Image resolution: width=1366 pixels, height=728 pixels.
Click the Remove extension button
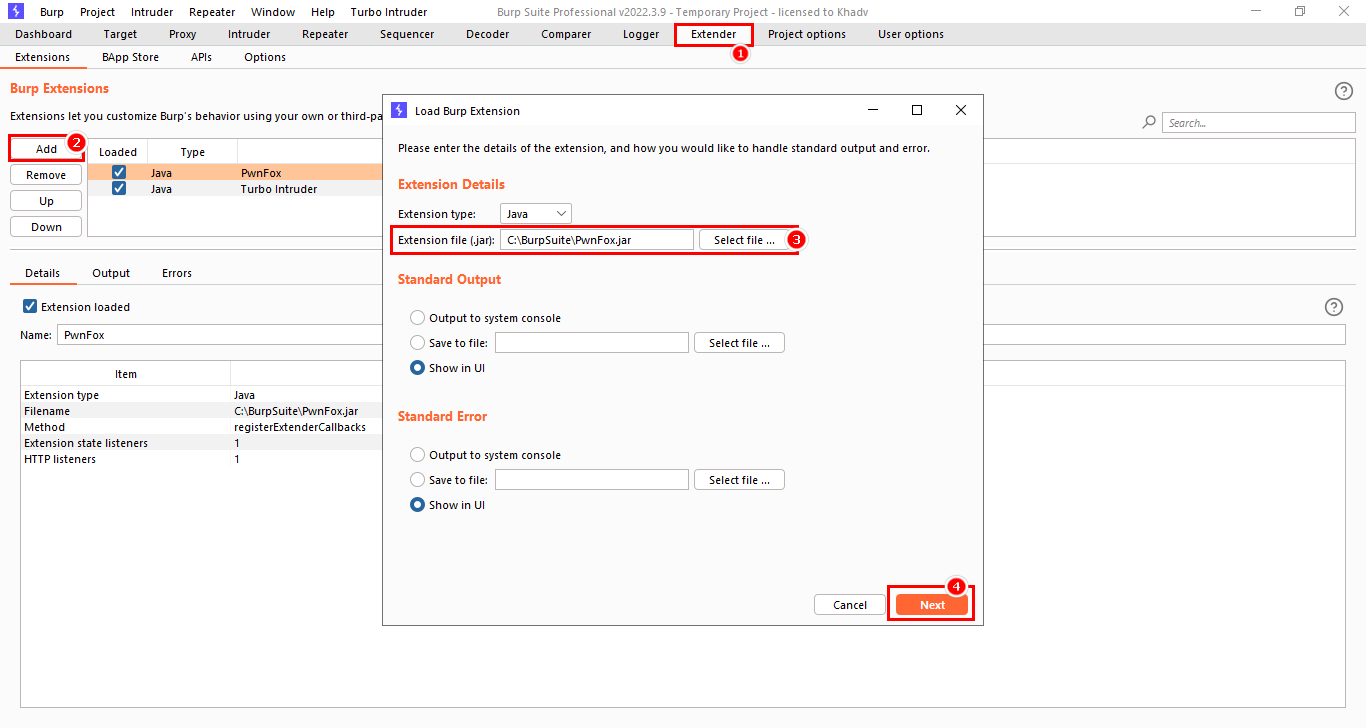pyautogui.click(x=46, y=175)
